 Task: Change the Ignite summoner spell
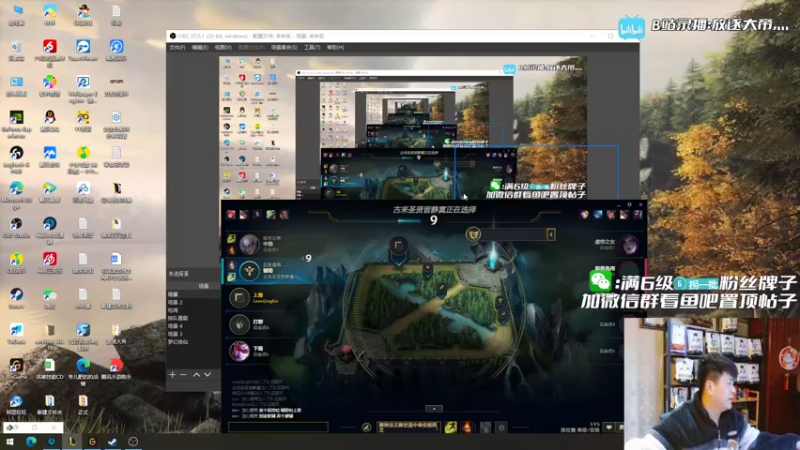click(467, 427)
